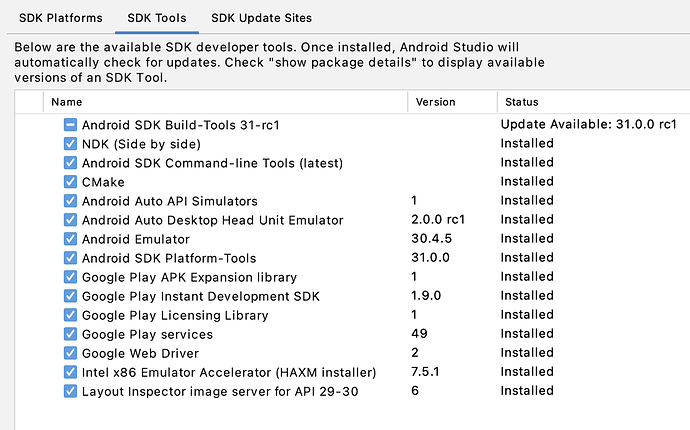Select the 'Google Play services' row name
Viewport: 690px width, 430px height.
coord(147,334)
